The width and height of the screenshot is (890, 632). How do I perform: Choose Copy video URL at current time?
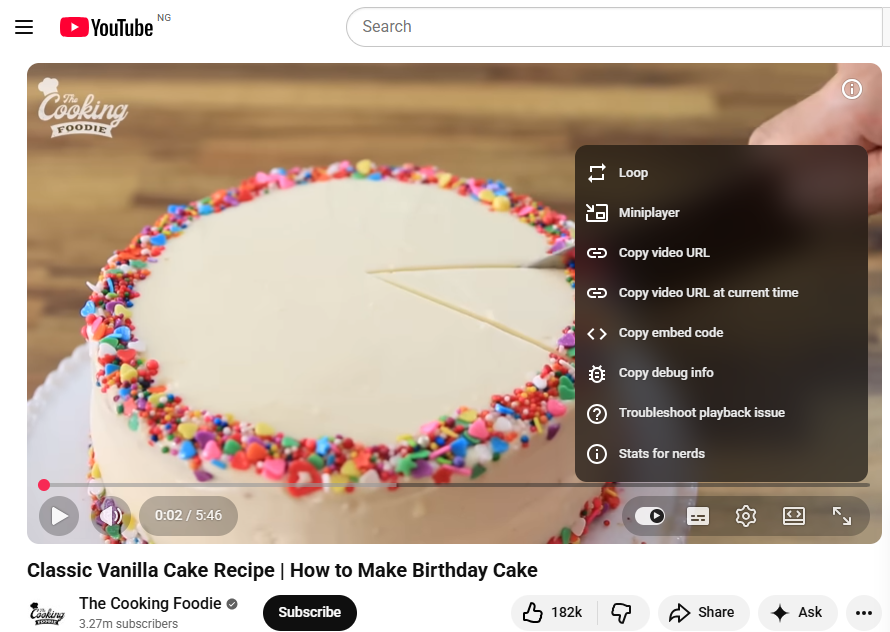[x=708, y=293]
